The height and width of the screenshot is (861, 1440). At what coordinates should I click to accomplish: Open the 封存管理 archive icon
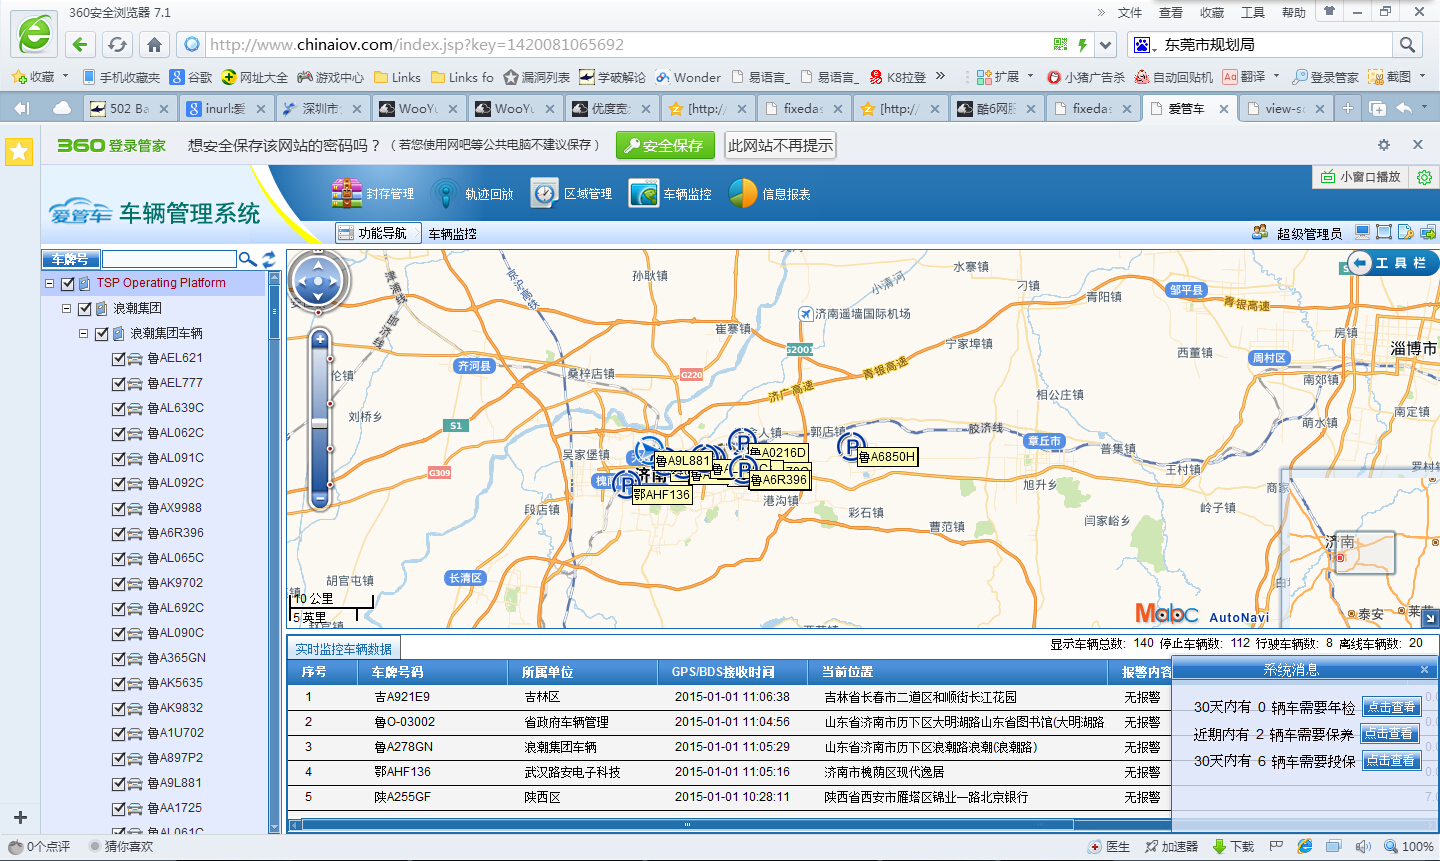(347, 193)
